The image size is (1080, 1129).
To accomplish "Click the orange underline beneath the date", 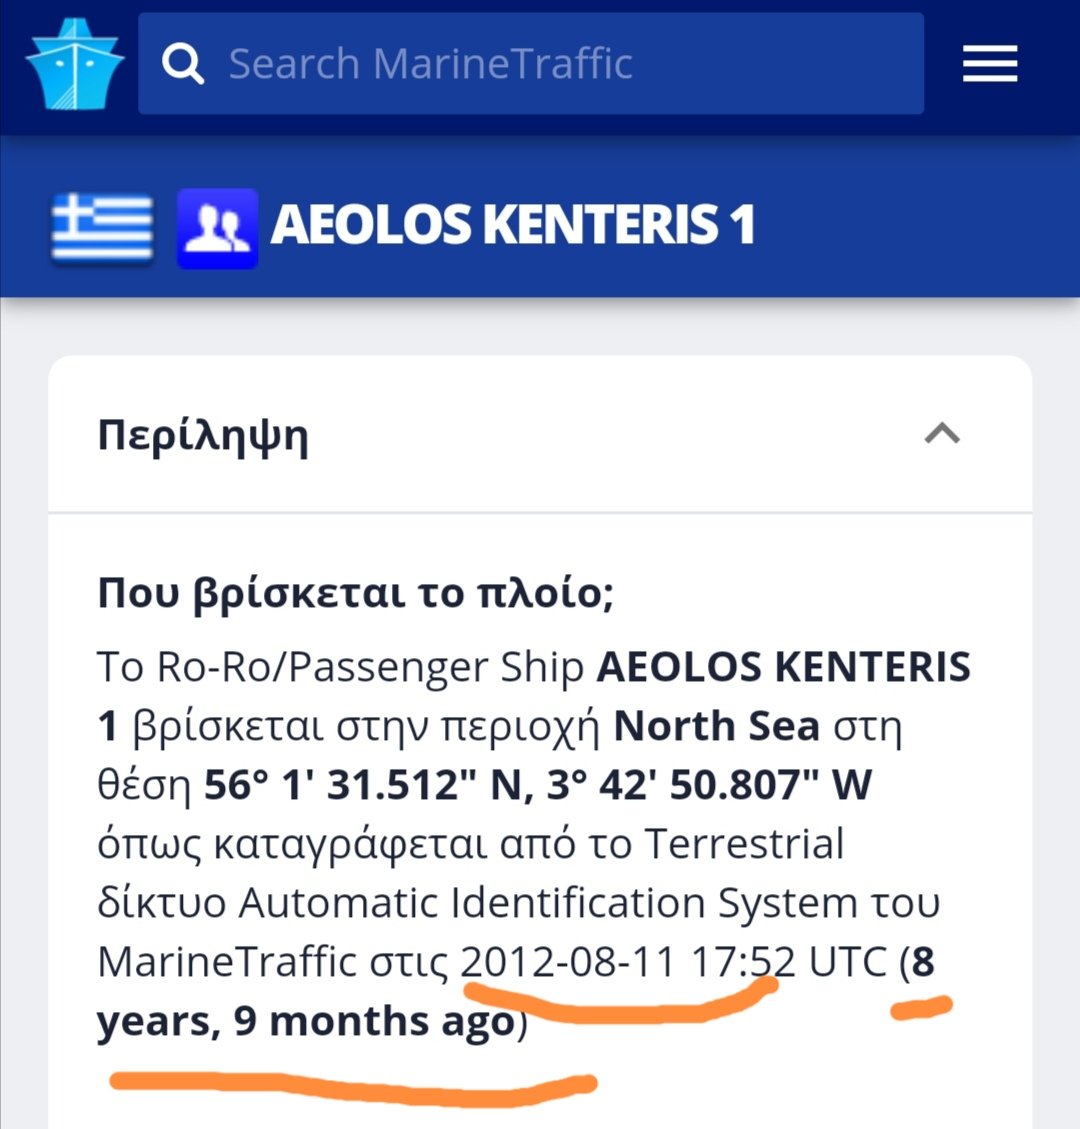I will (620, 1004).
